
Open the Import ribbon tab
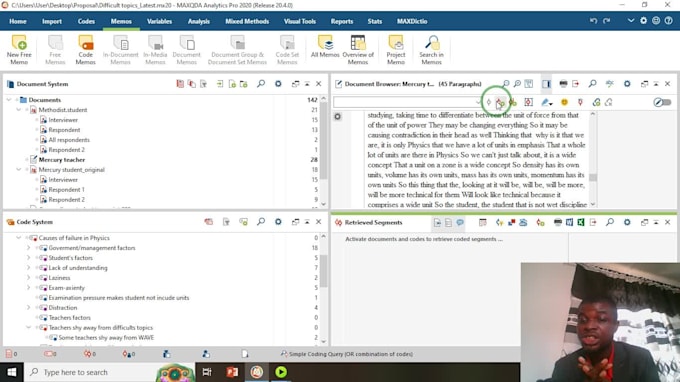[x=52, y=21]
